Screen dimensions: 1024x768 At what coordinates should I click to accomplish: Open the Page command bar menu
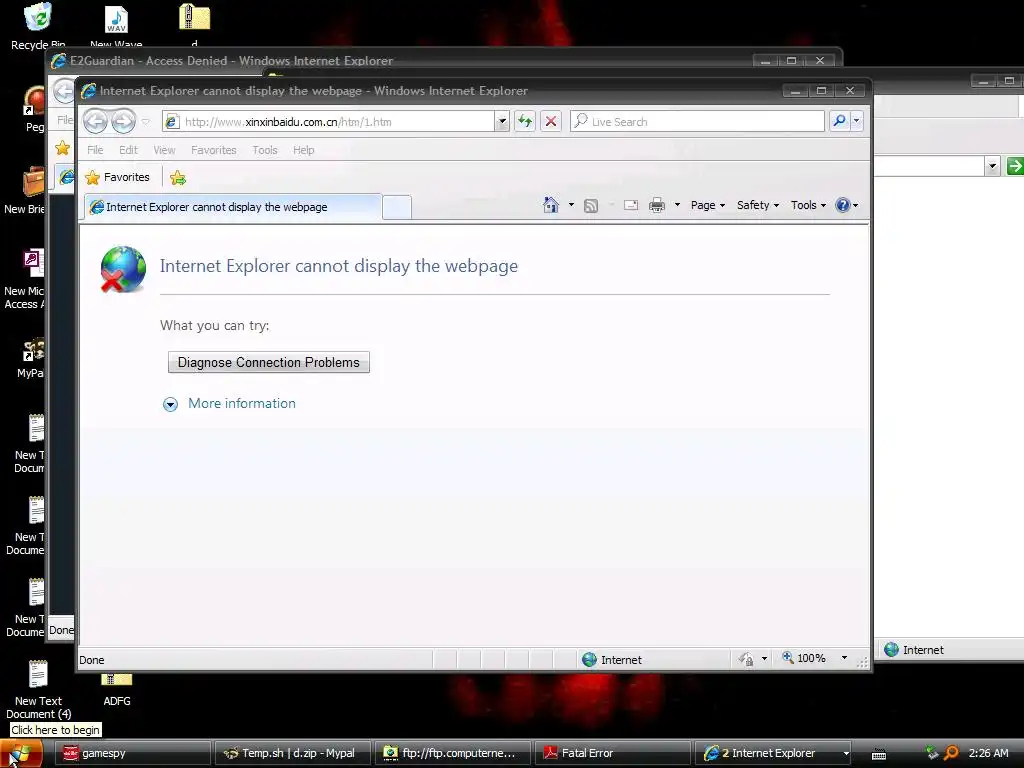coord(708,205)
